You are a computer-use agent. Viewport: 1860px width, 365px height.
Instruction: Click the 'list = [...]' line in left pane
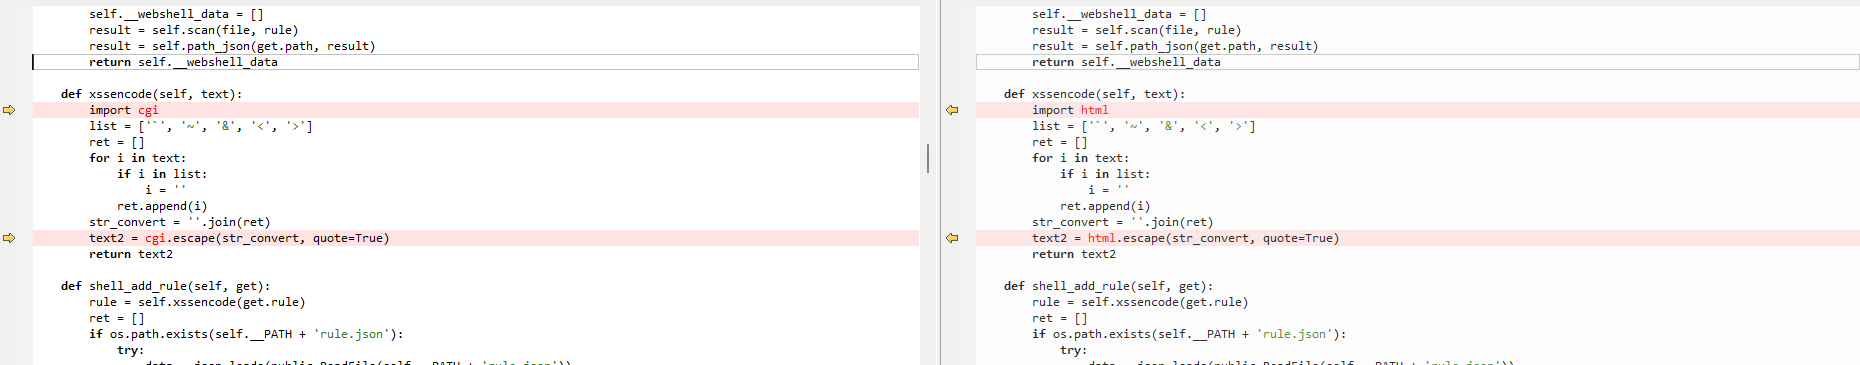click(x=201, y=126)
